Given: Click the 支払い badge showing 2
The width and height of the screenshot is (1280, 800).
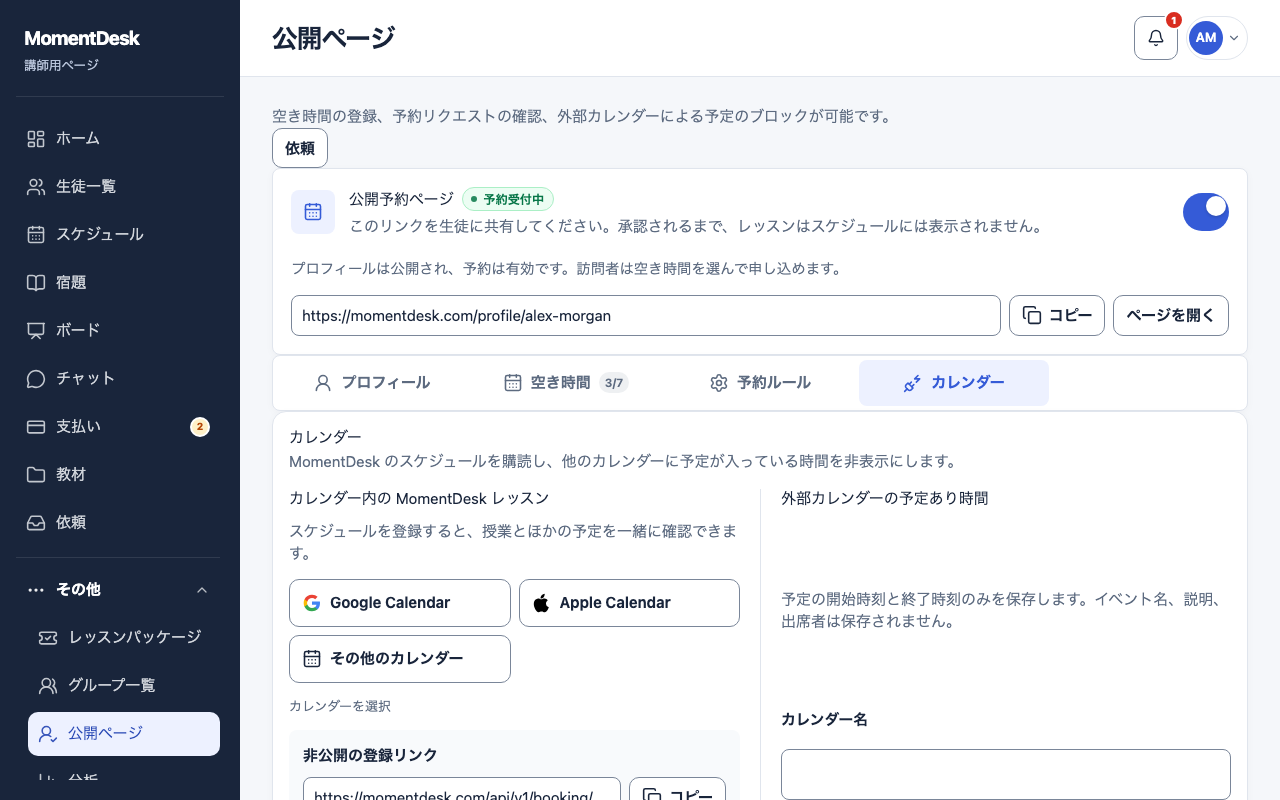Looking at the screenshot, I should pos(200,427).
